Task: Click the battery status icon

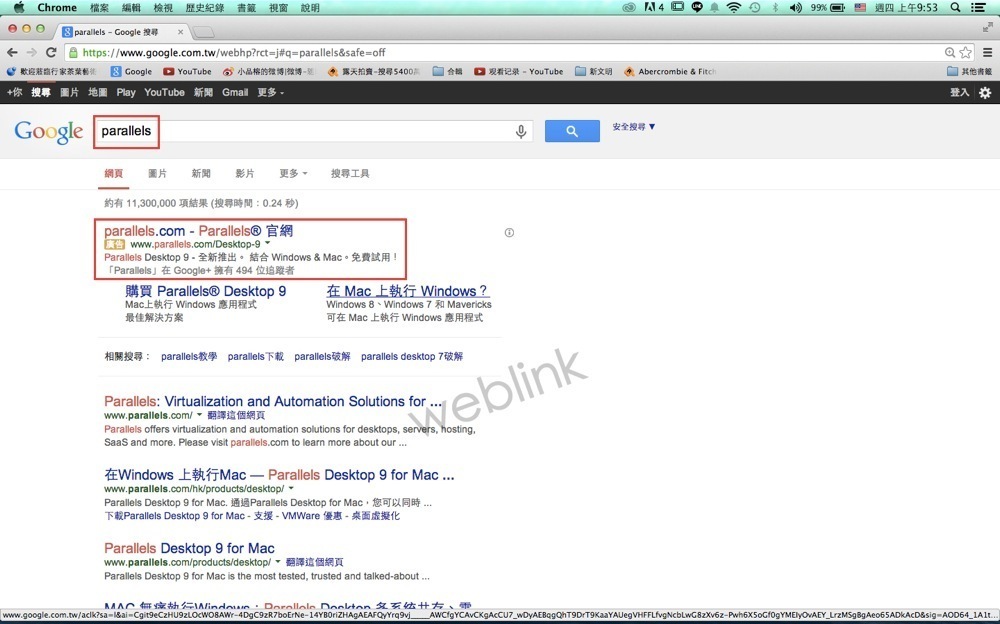Action: click(837, 8)
